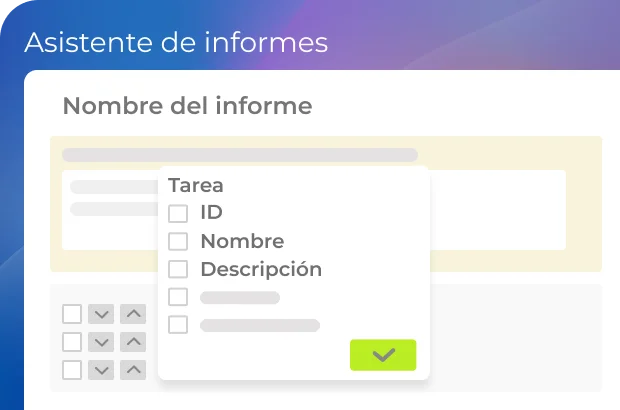Click the second row down arrow
Screen dimensions: 620x410
[101, 342]
